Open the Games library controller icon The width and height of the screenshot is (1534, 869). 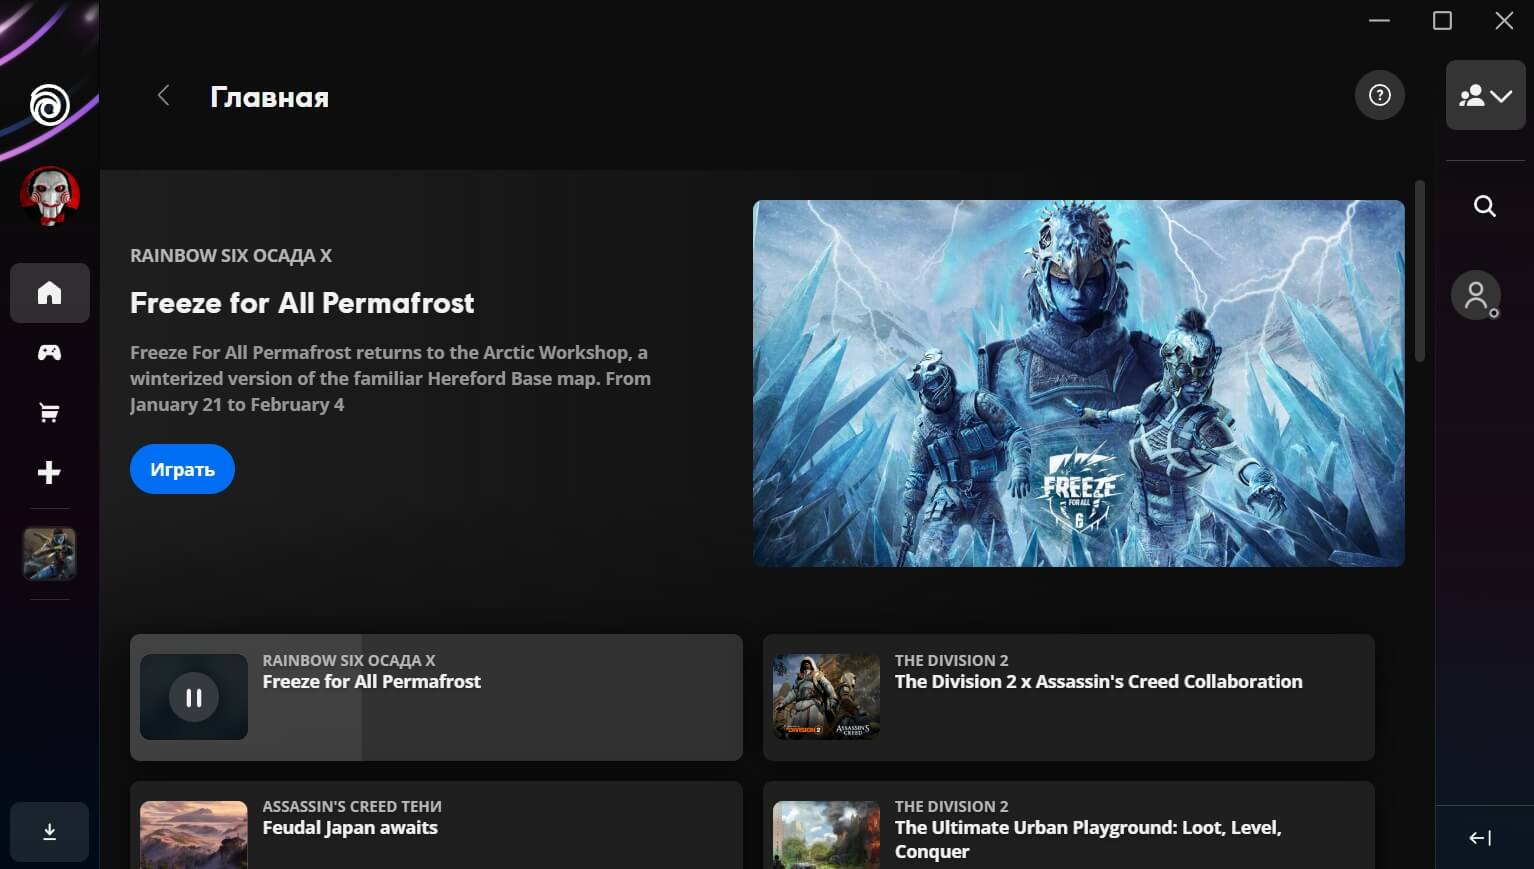pos(49,352)
